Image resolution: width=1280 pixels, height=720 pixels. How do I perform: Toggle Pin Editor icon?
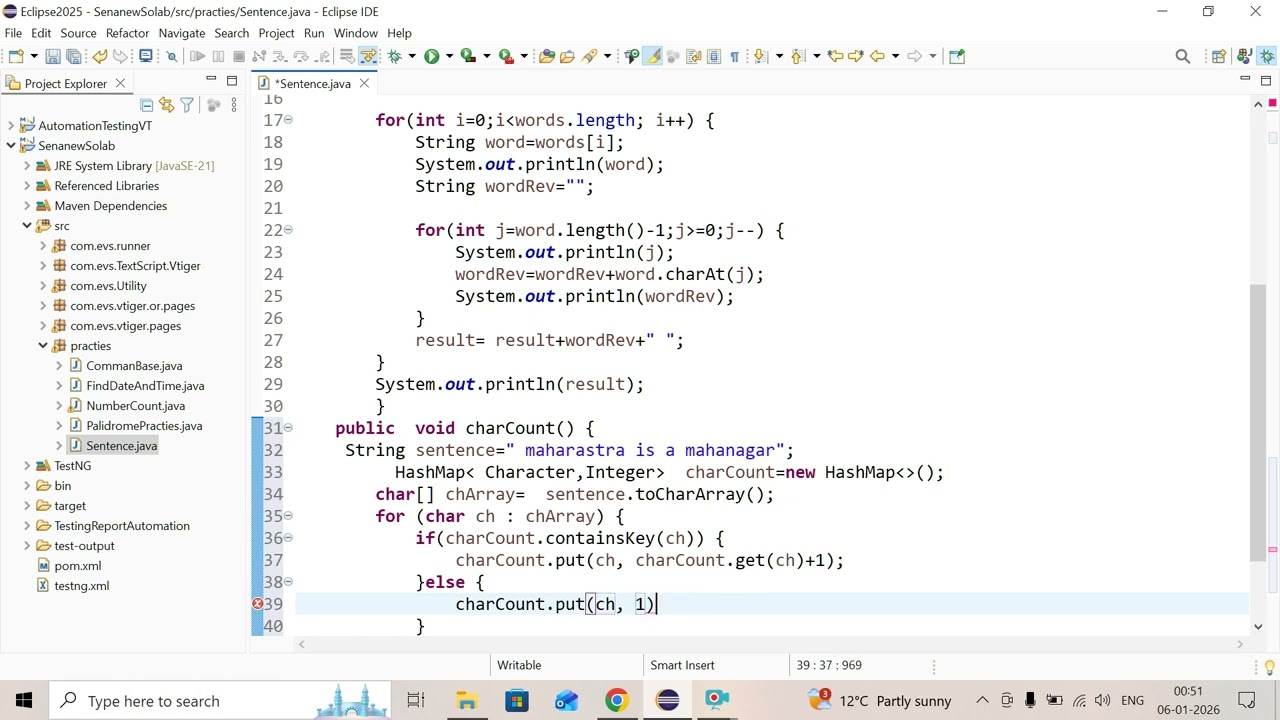pos(957,56)
